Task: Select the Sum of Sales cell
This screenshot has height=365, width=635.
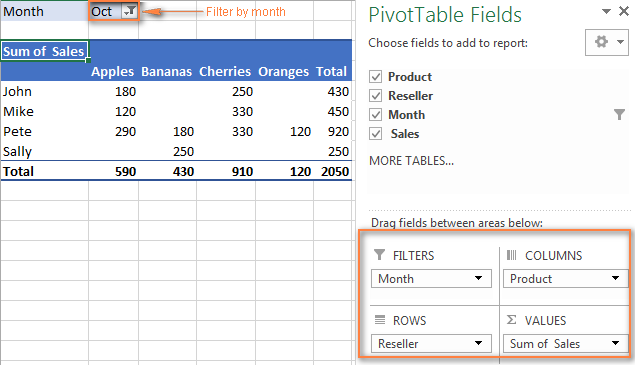Action: tap(45, 51)
